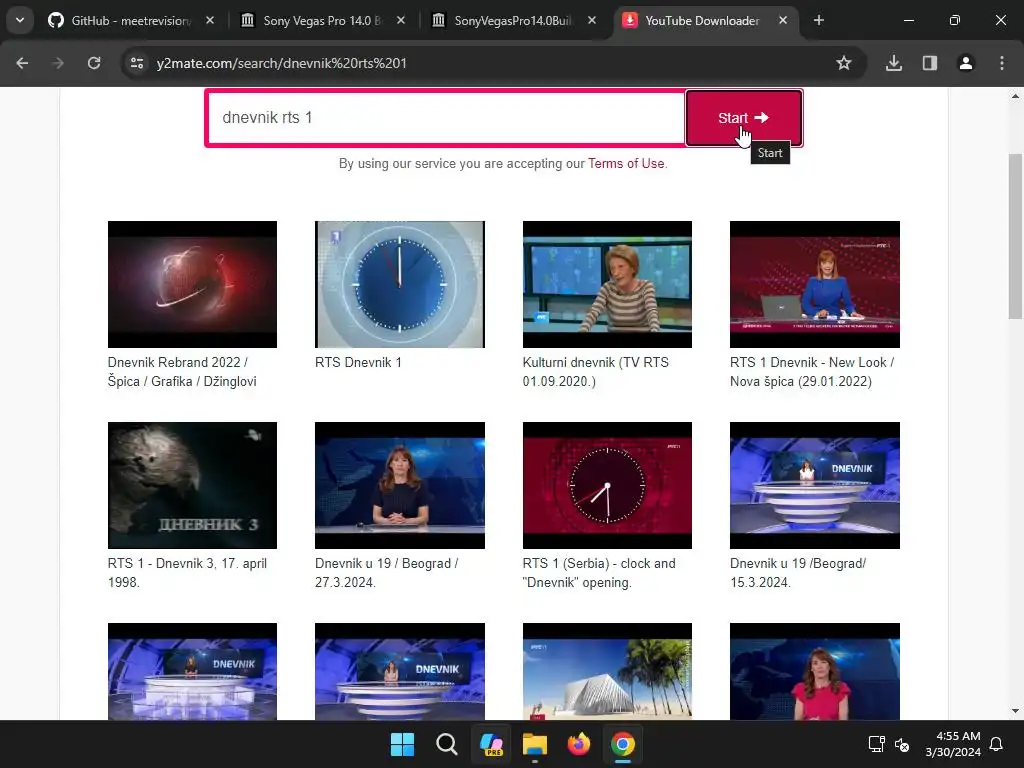The image size is (1024, 768).
Task: Open the Chrome downloads icon
Action: pos(894,63)
